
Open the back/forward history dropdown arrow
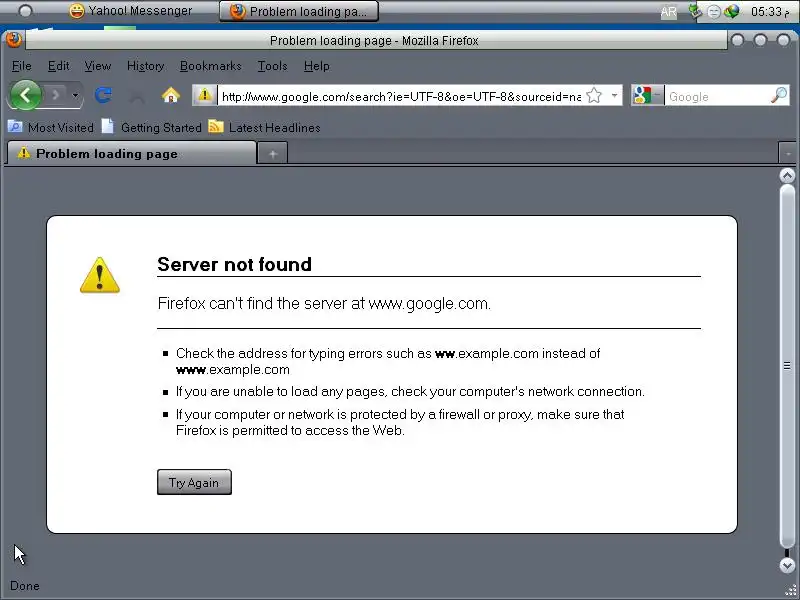(x=76, y=95)
